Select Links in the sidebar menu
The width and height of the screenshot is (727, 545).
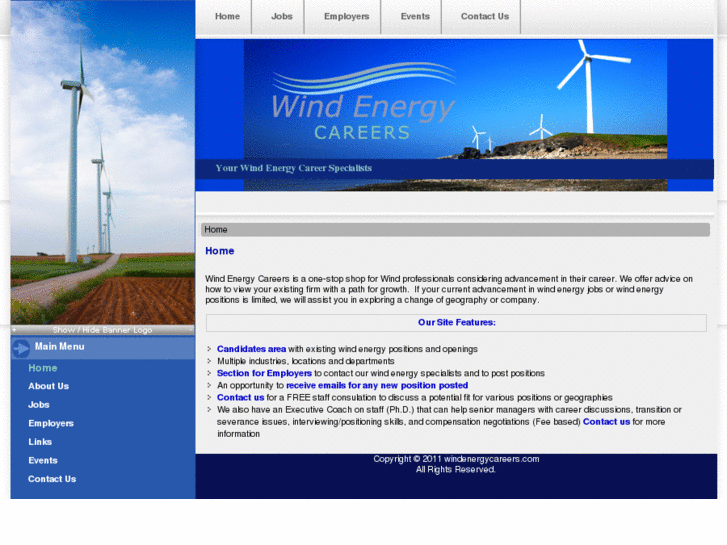click(40, 442)
